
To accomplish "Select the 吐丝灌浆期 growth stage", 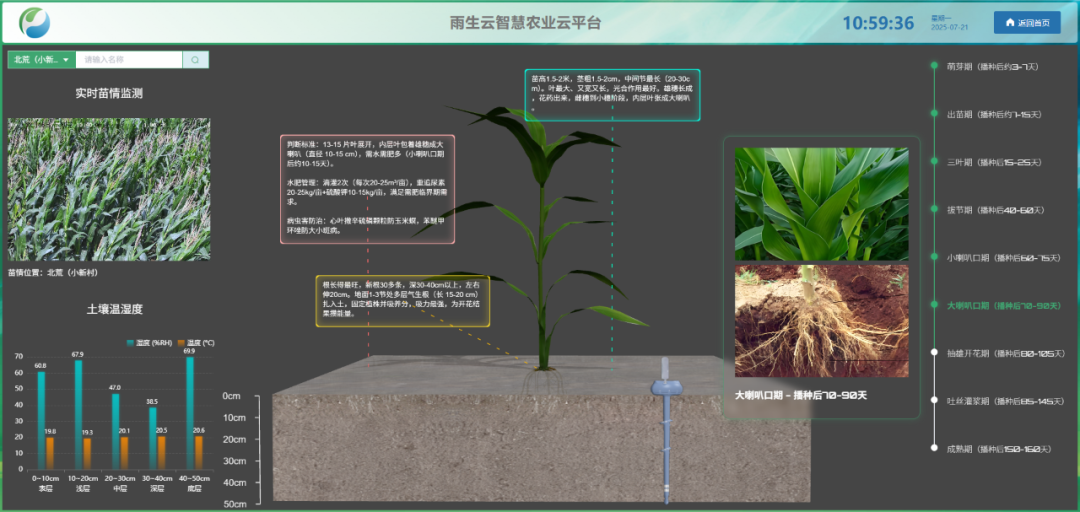I will [1005, 400].
